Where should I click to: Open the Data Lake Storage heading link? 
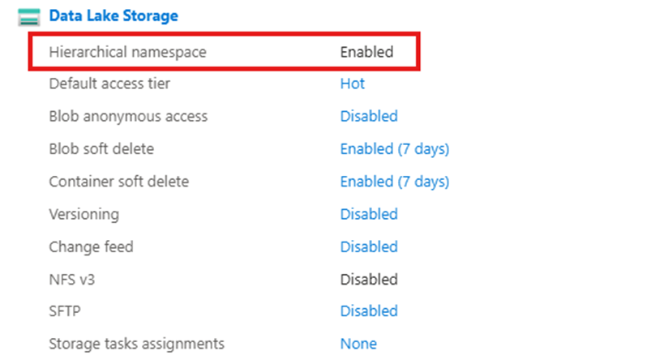coord(114,16)
